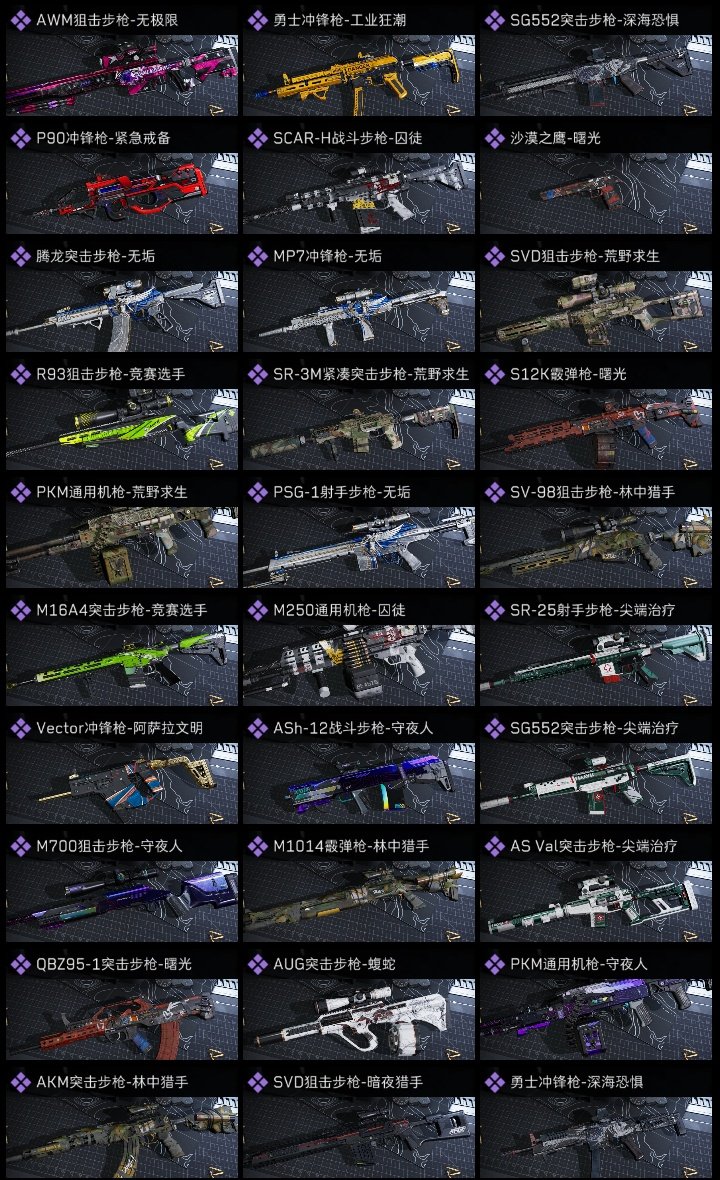Image resolution: width=720 pixels, height=1180 pixels.
Task: Click the SCAR-H战斗步枪-囚徒 title text
Action: 348,138
